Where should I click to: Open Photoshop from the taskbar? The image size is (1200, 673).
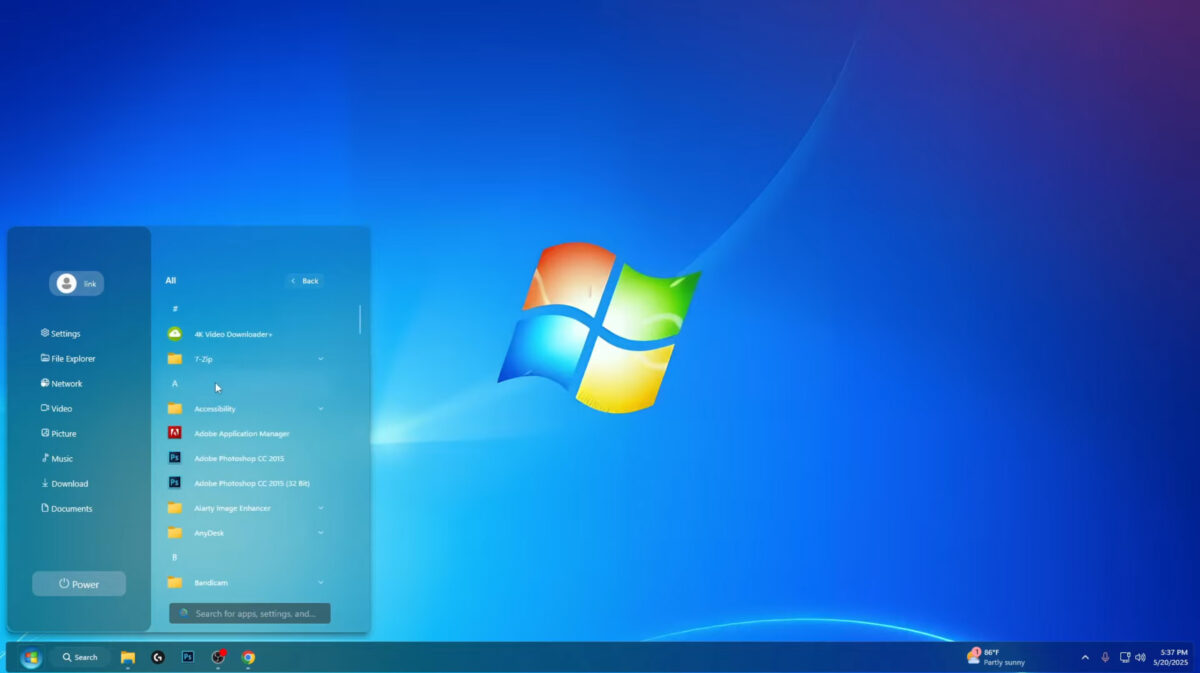coord(187,658)
